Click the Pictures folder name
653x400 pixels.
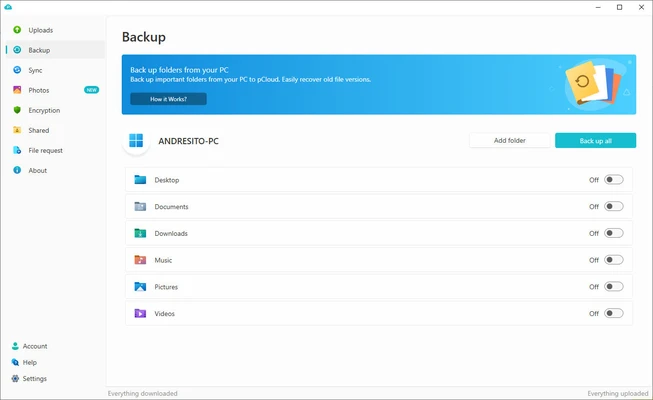pyautogui.click(x=166, y=287)
